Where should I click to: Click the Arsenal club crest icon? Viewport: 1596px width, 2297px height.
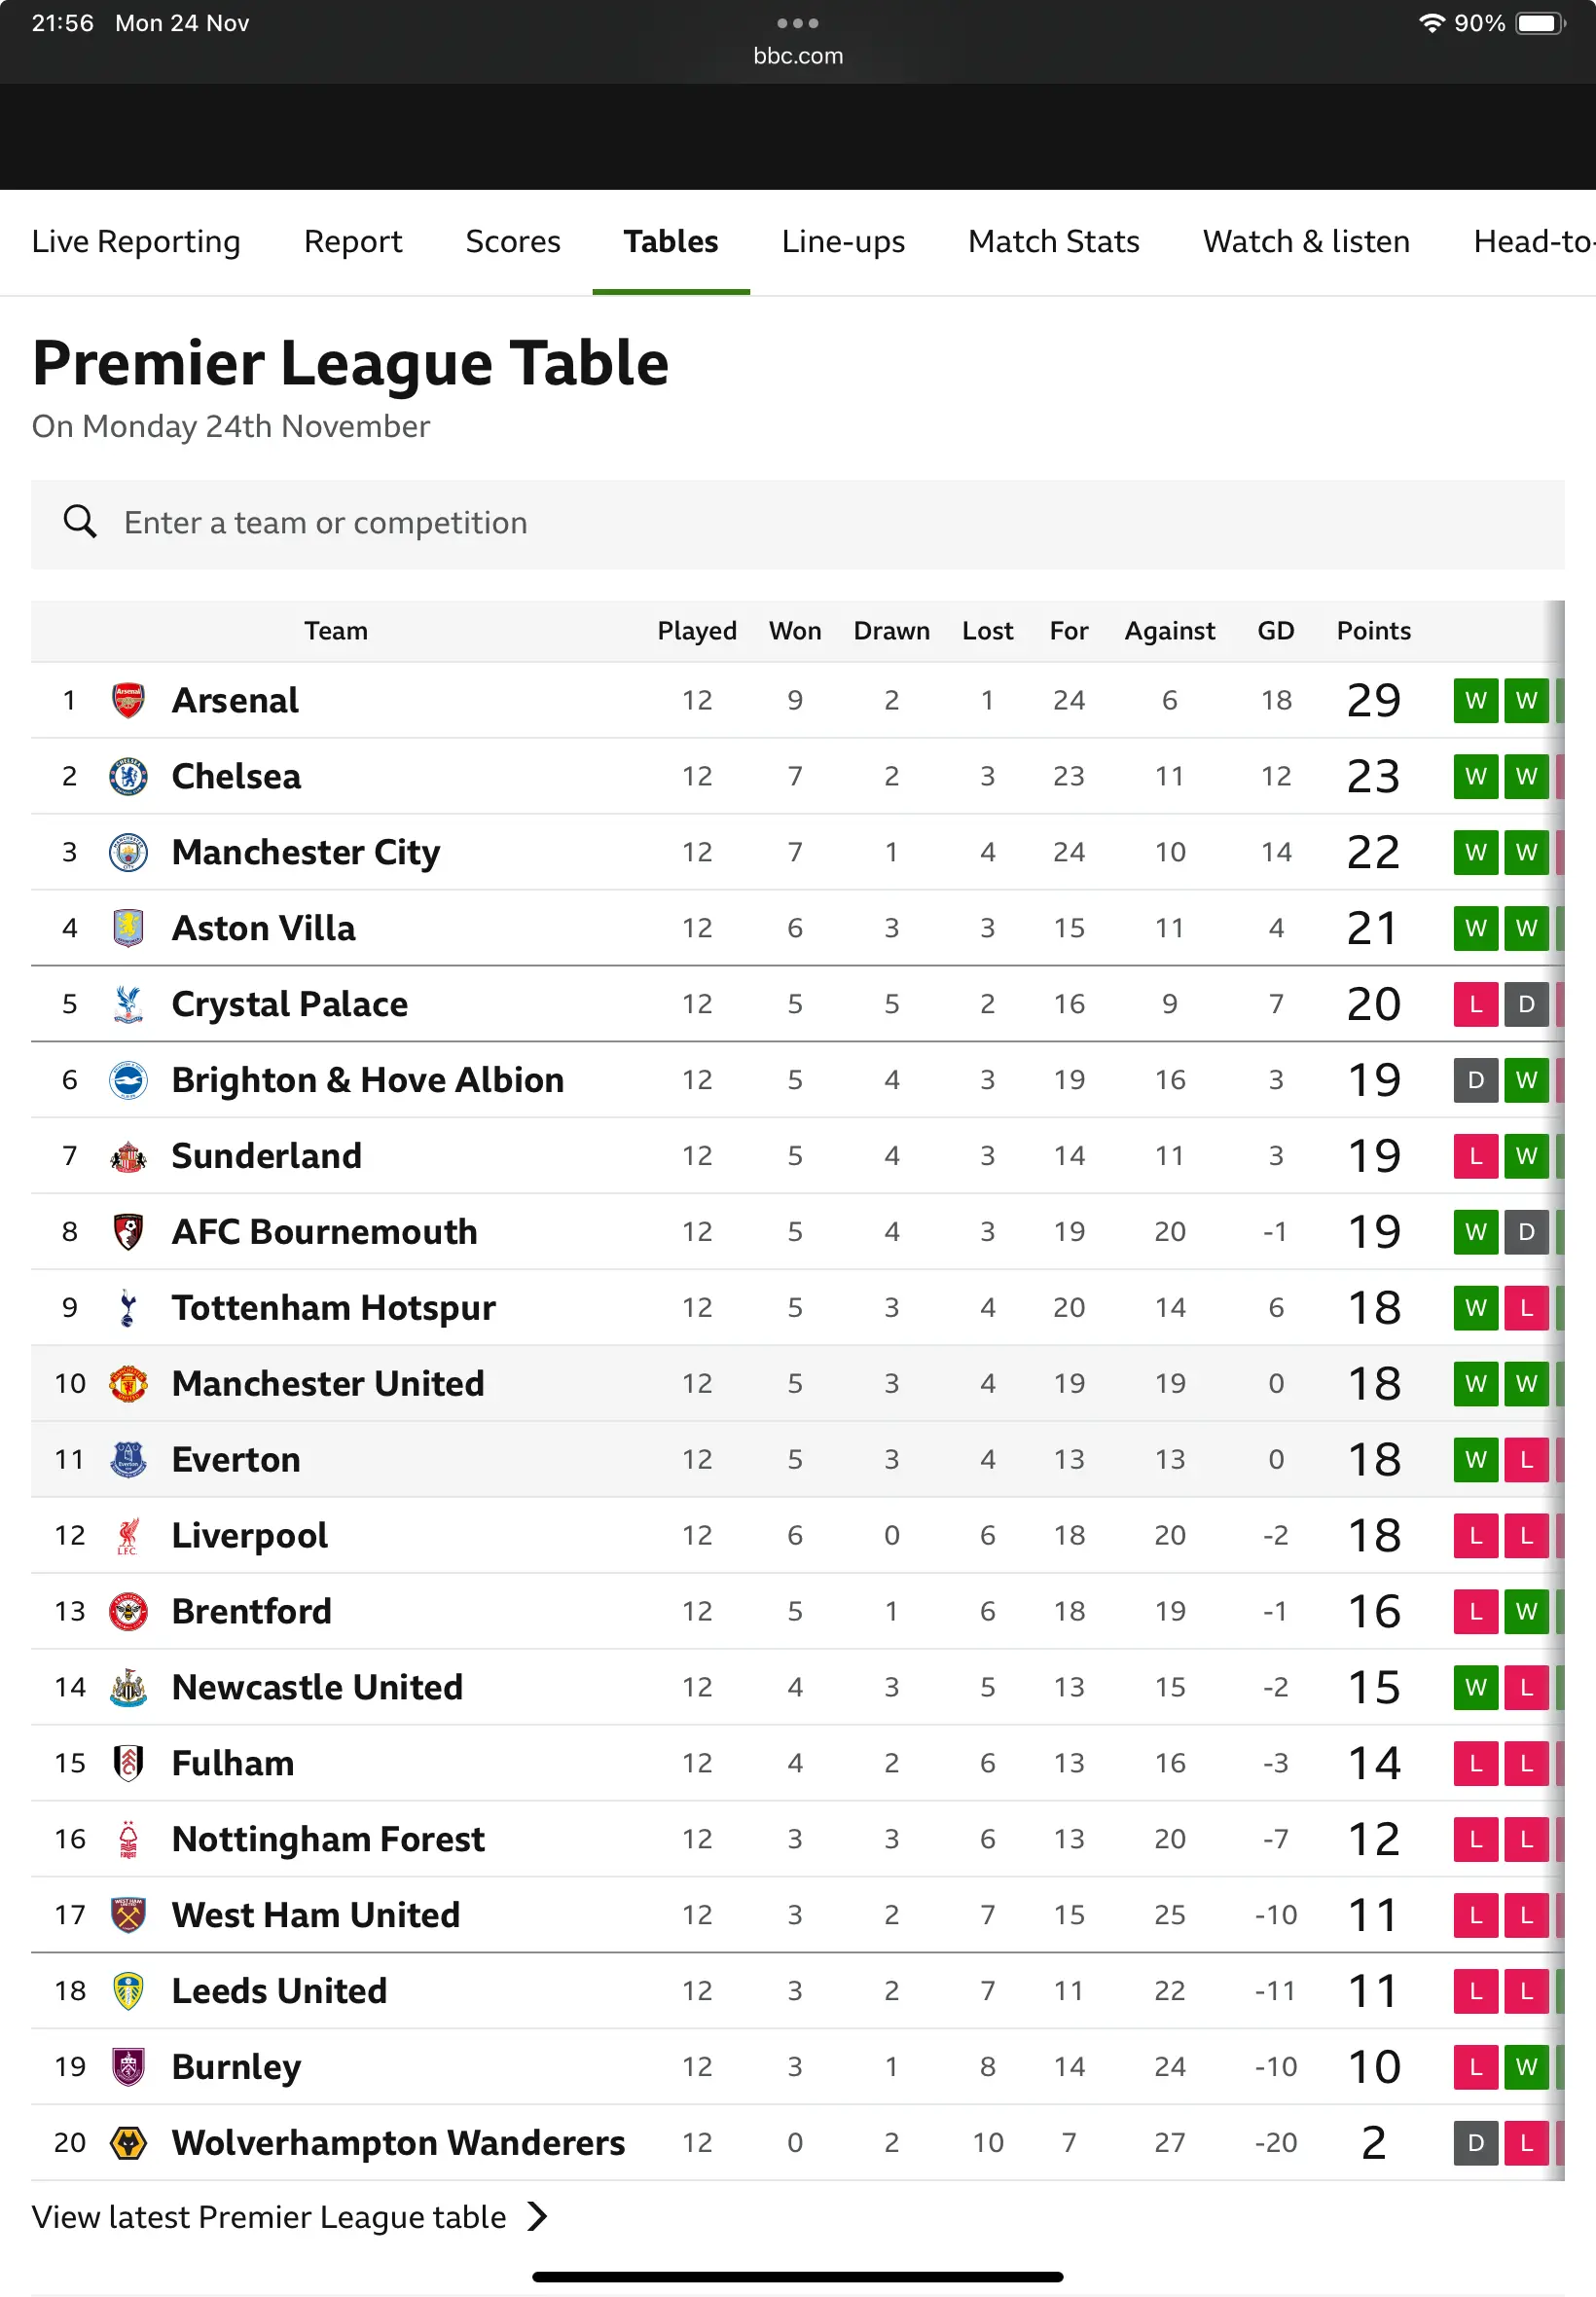coord(128,700)
